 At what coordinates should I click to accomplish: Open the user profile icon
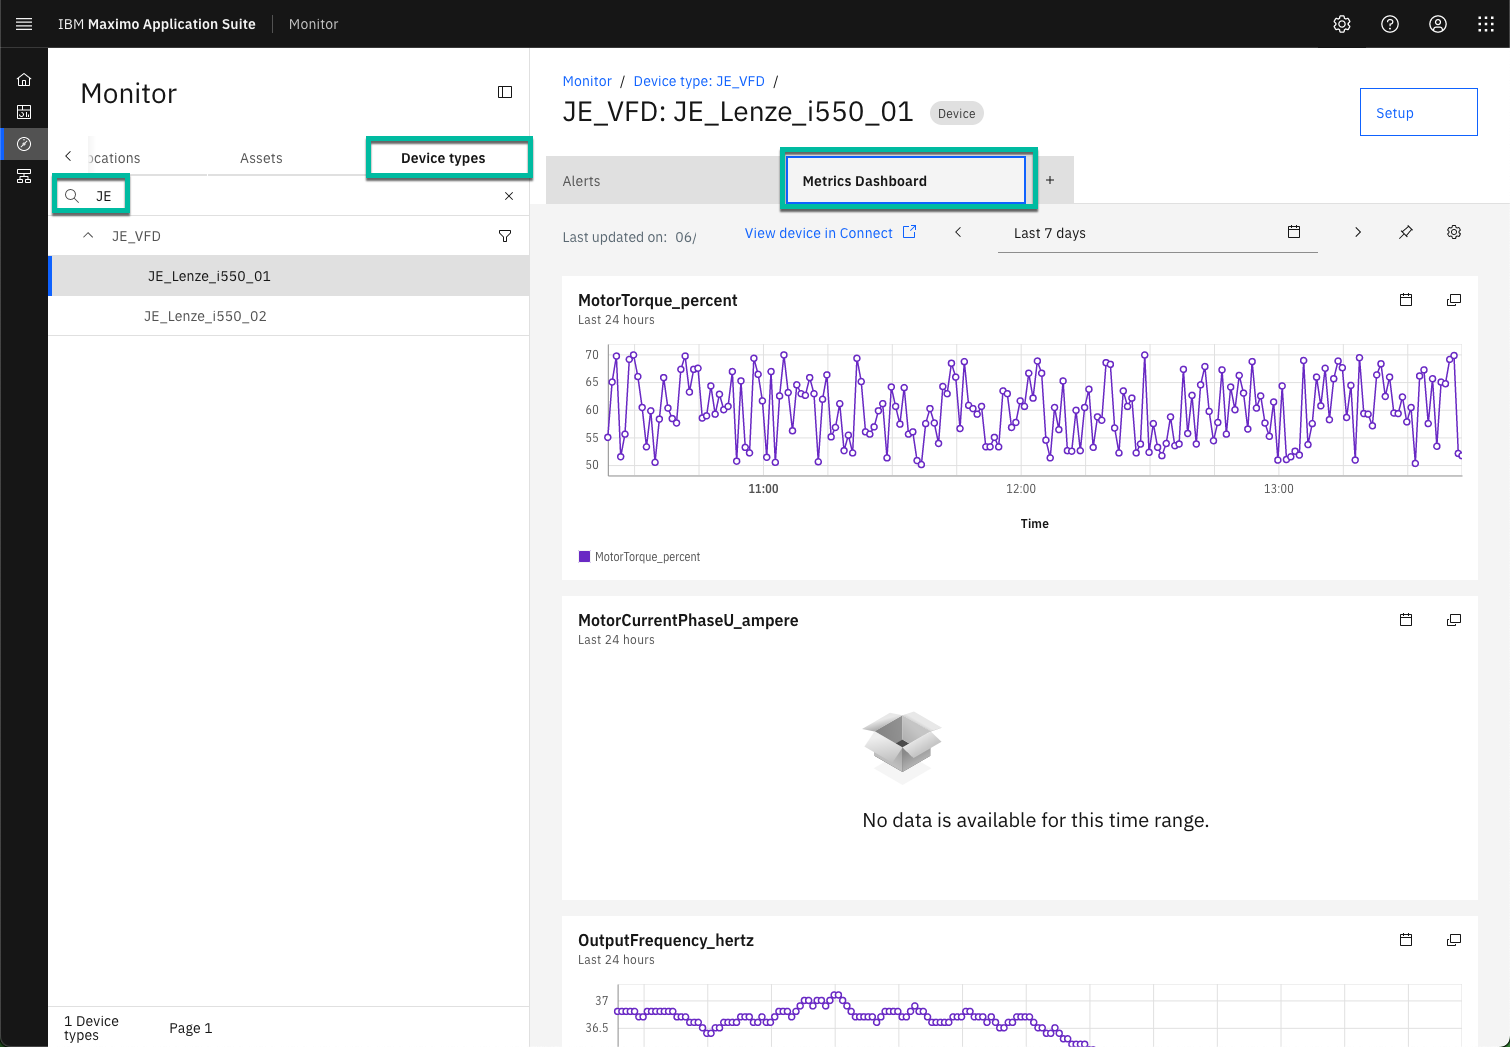[x=1438, y=24]
